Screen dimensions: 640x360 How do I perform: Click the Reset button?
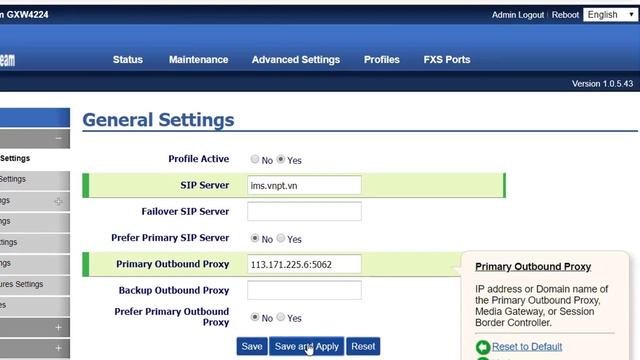coord(363,346)
